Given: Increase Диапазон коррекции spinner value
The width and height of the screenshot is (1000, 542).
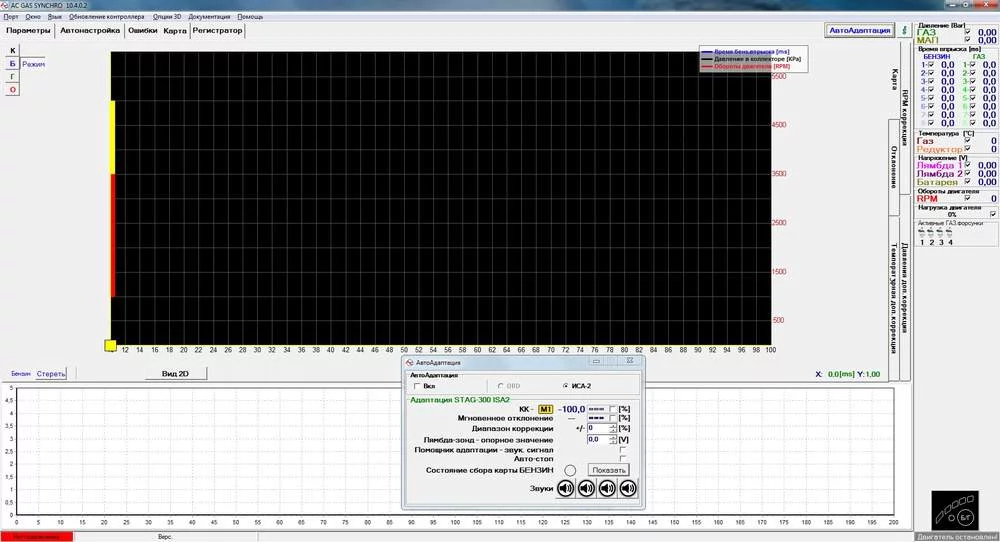Looking at the screenshot, I should [612, 425].
